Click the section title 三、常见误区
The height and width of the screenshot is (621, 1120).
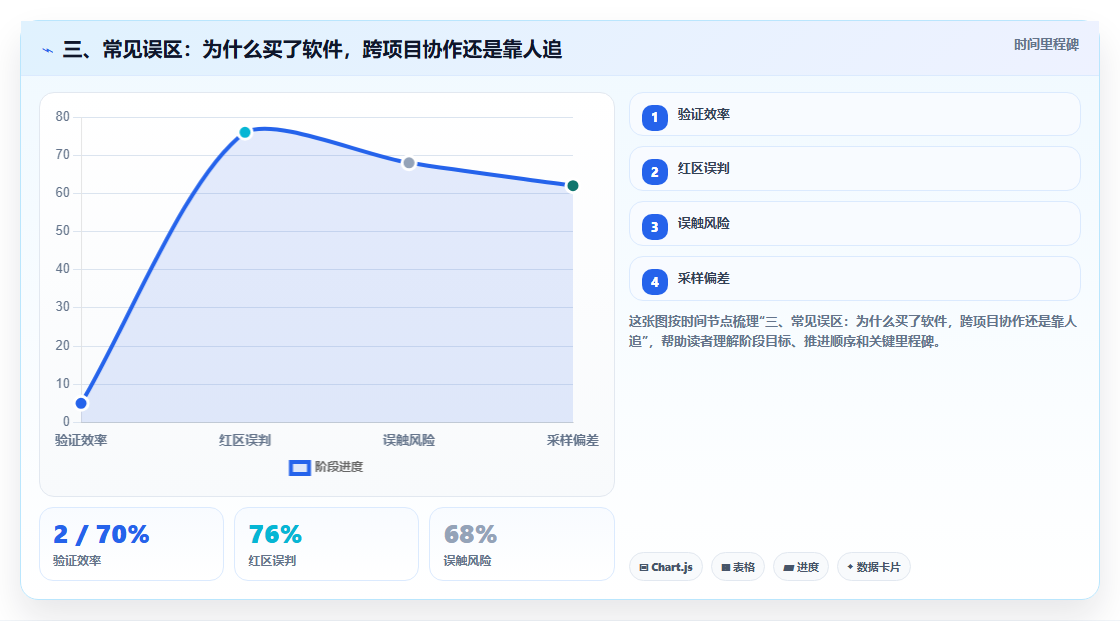[312, 49]
